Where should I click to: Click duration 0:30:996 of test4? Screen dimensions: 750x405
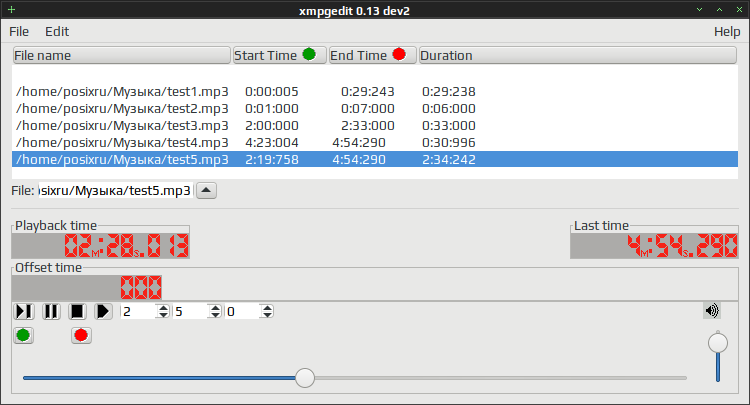[449, 142]
